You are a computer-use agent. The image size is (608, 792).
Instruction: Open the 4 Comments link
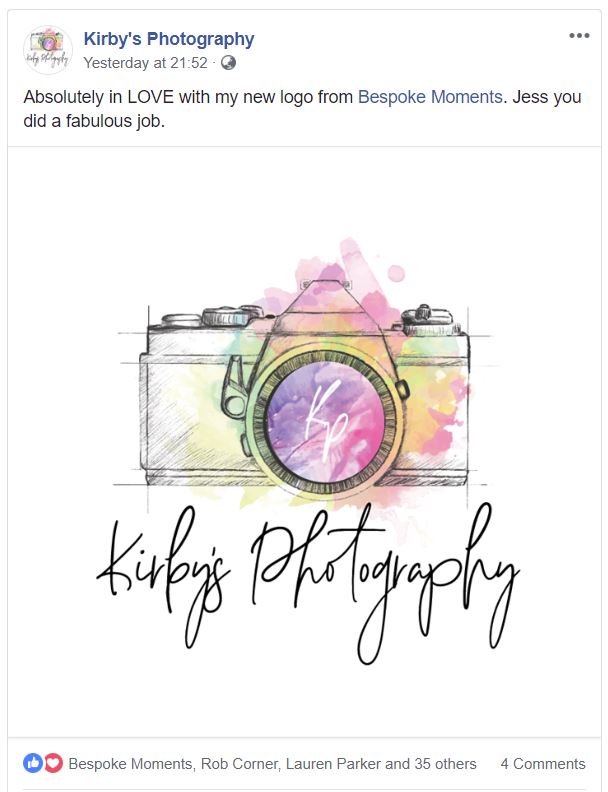pos(543,764)
